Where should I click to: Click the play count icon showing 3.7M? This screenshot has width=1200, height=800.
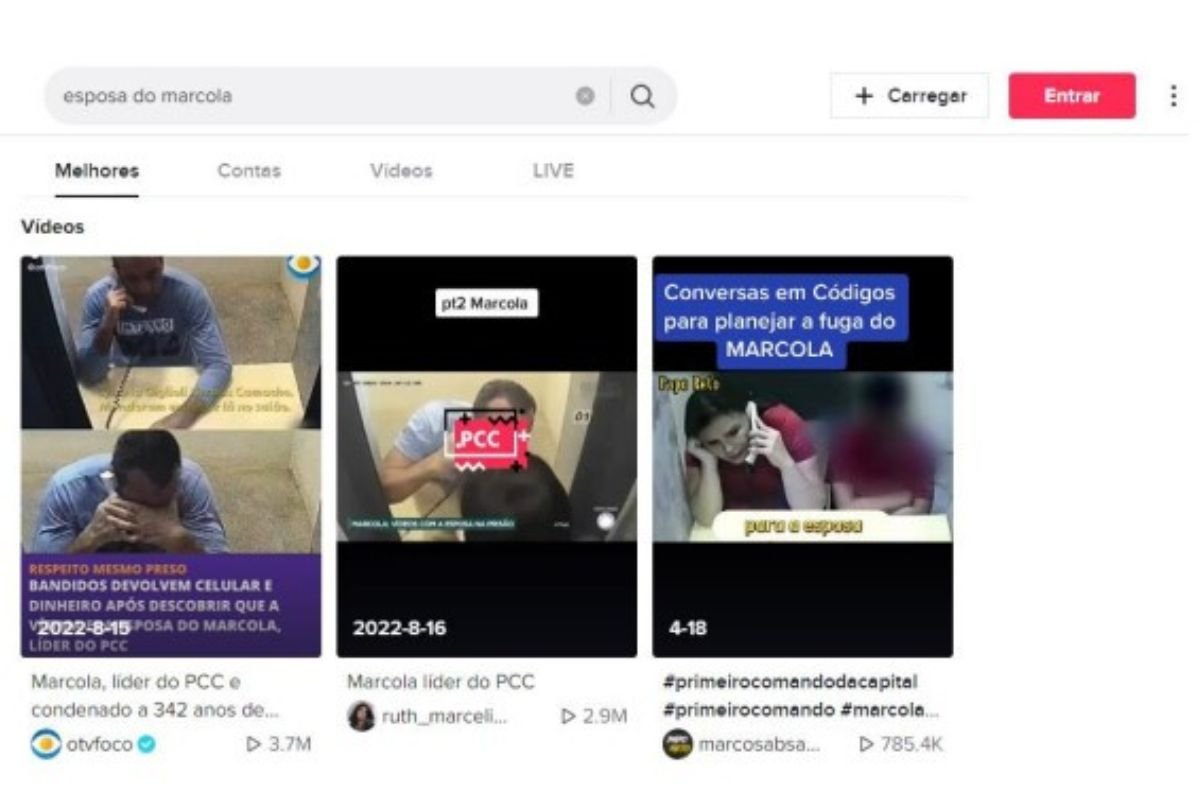click(253, 744)
